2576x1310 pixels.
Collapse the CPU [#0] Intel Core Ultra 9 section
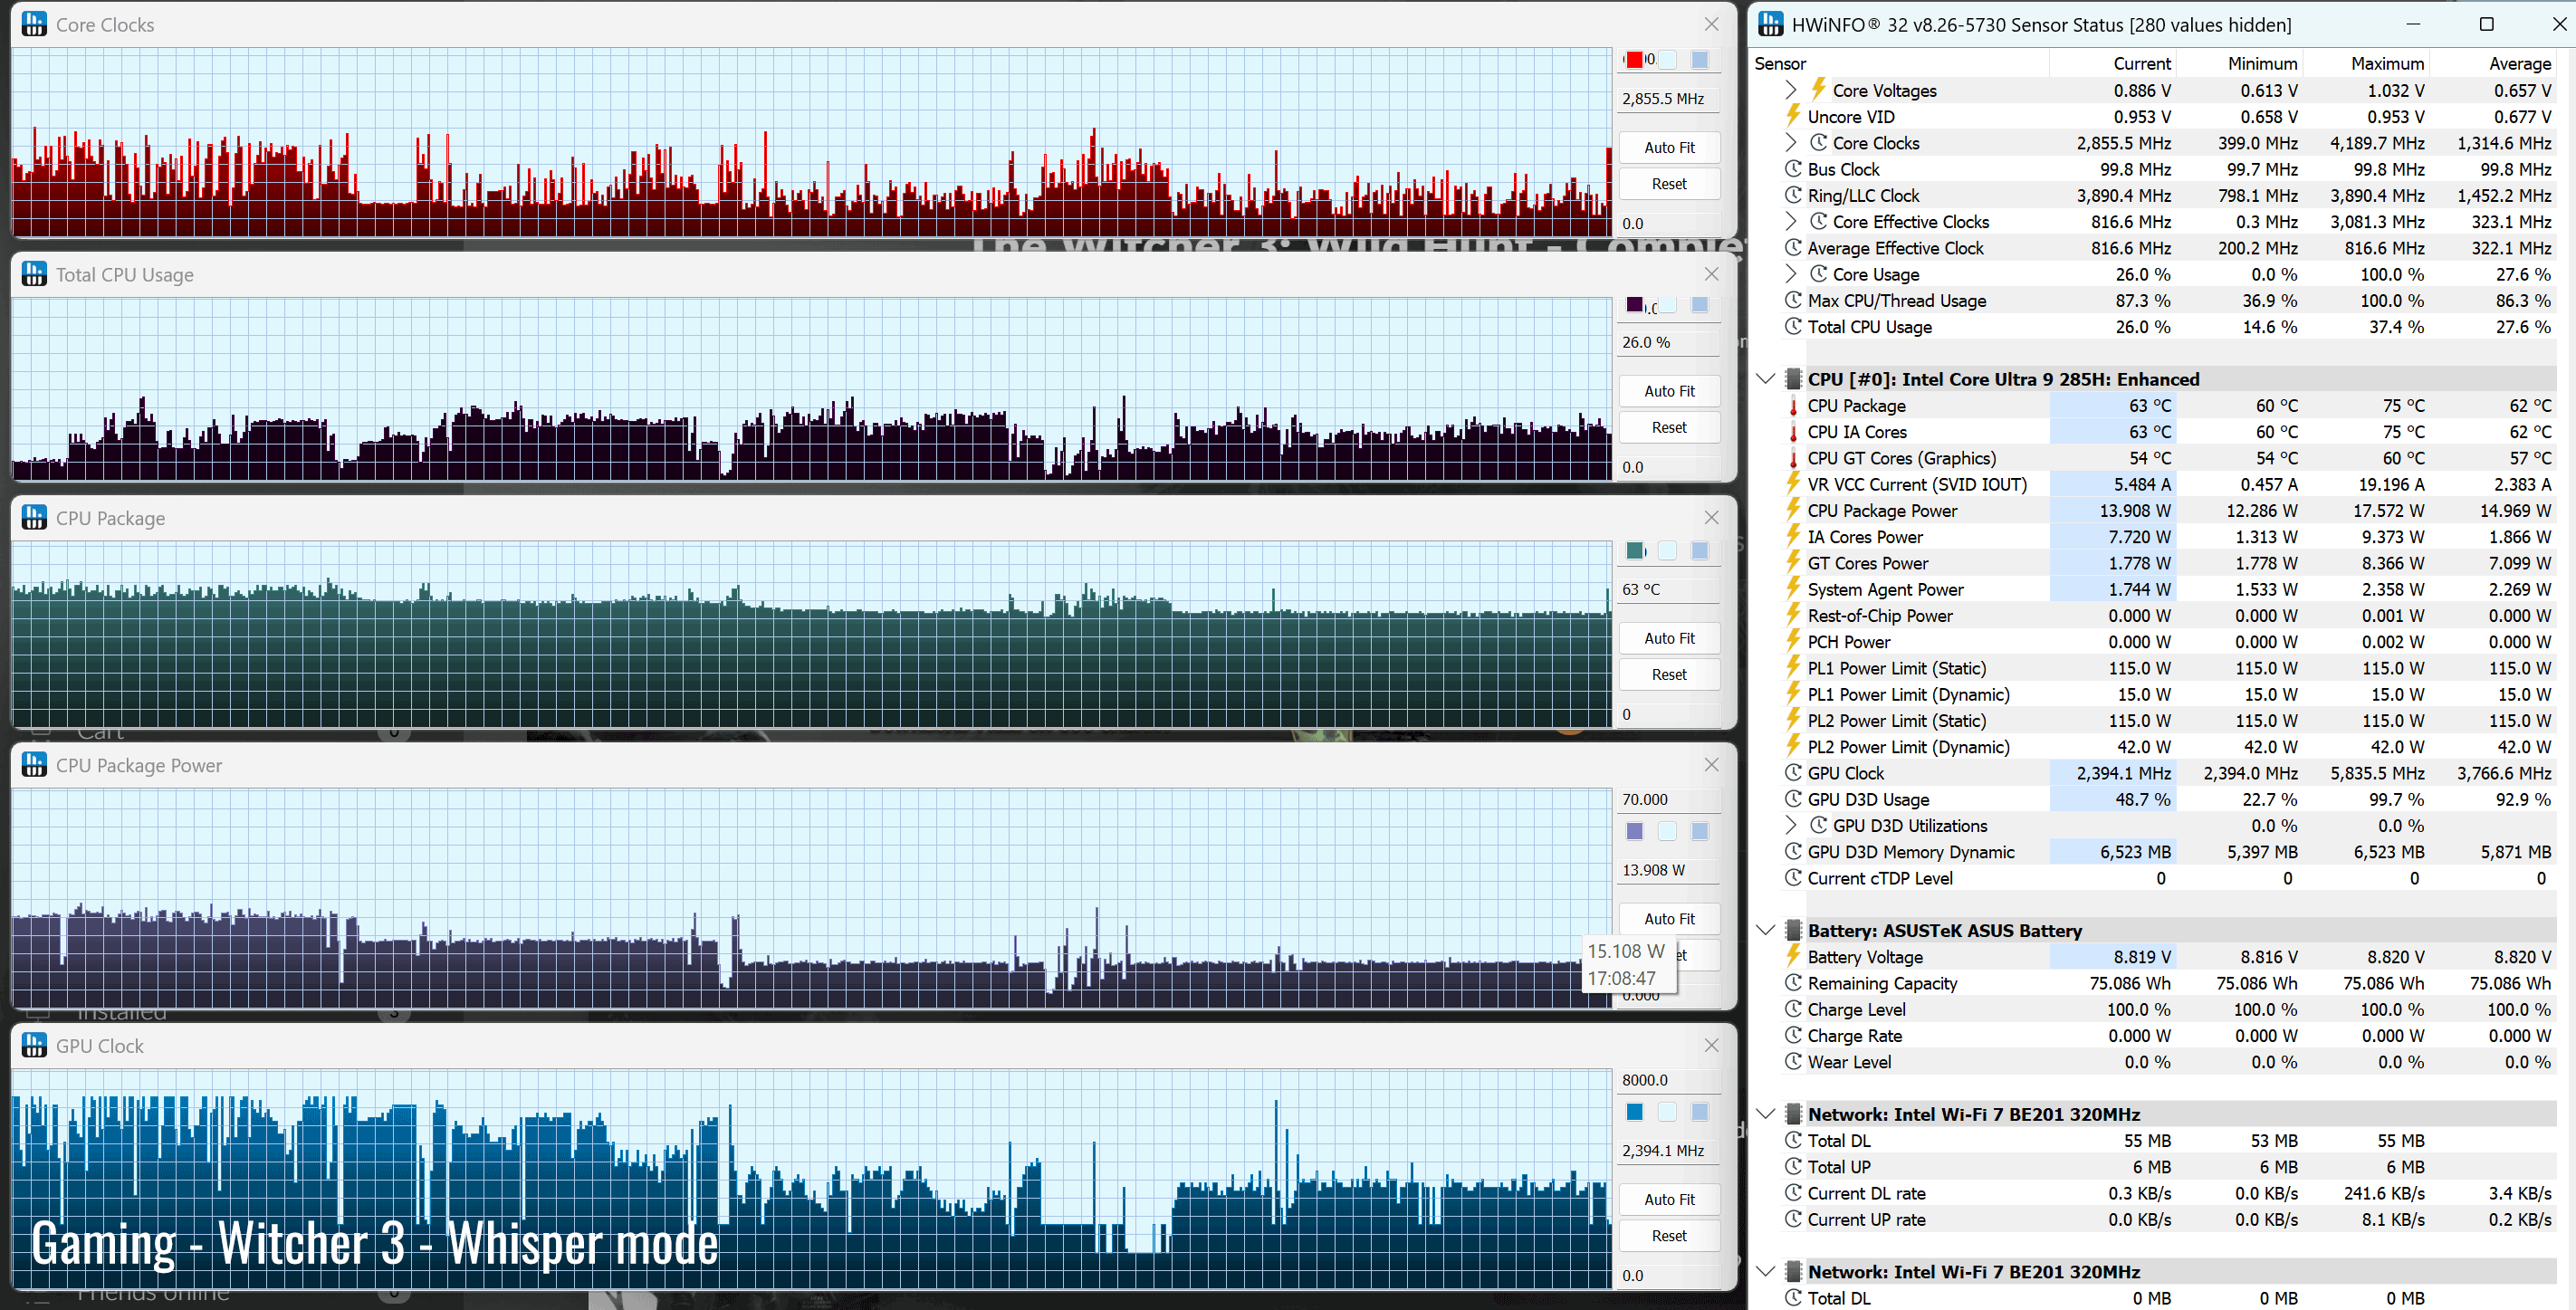[x=1766, y=379]
